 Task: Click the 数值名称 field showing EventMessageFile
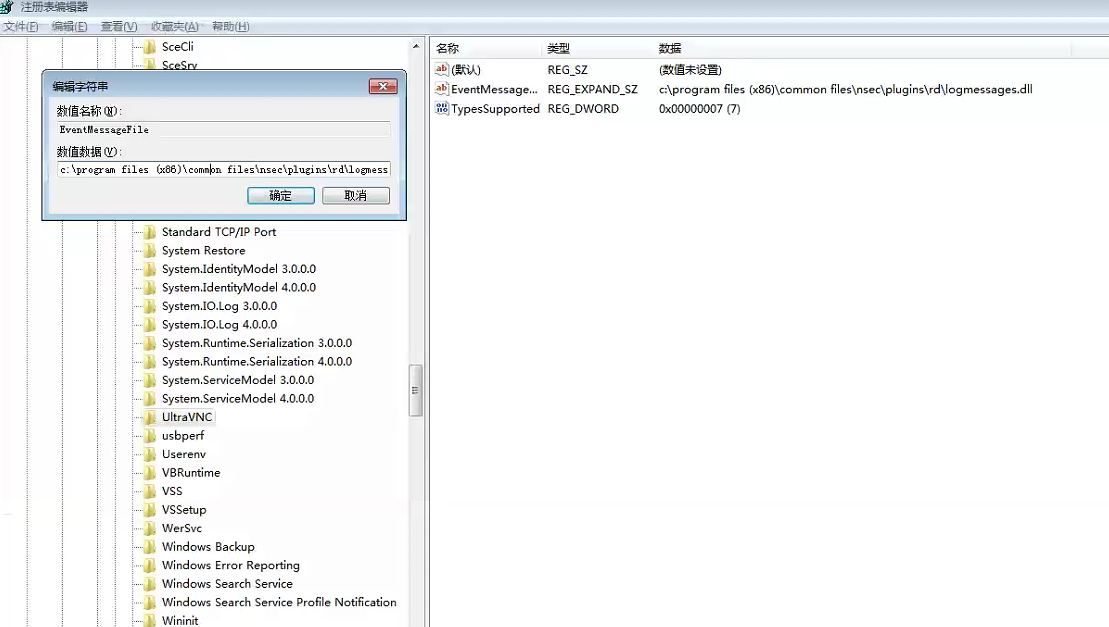[223, 129]
